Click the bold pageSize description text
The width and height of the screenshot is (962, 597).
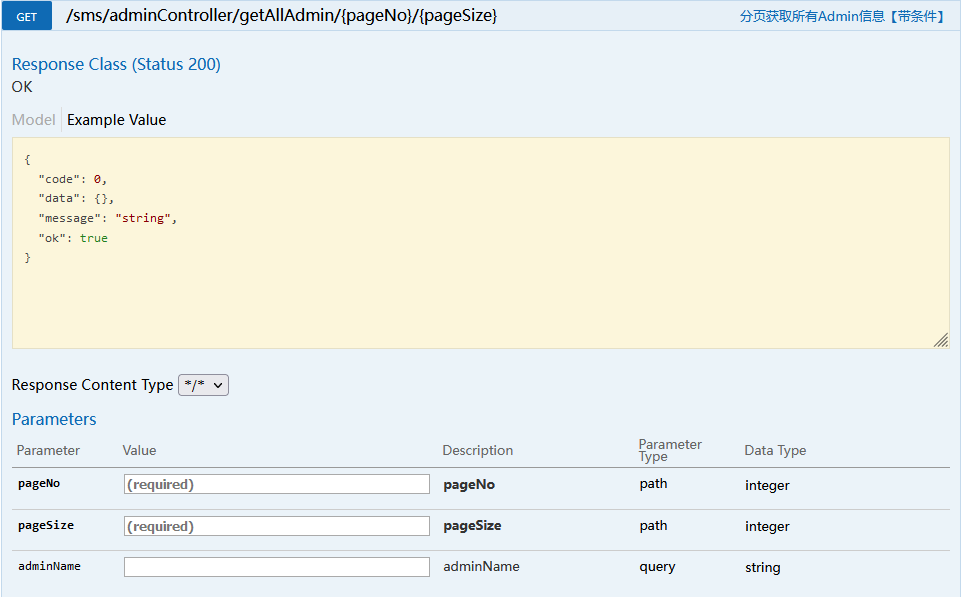click(x=472, y=526)
